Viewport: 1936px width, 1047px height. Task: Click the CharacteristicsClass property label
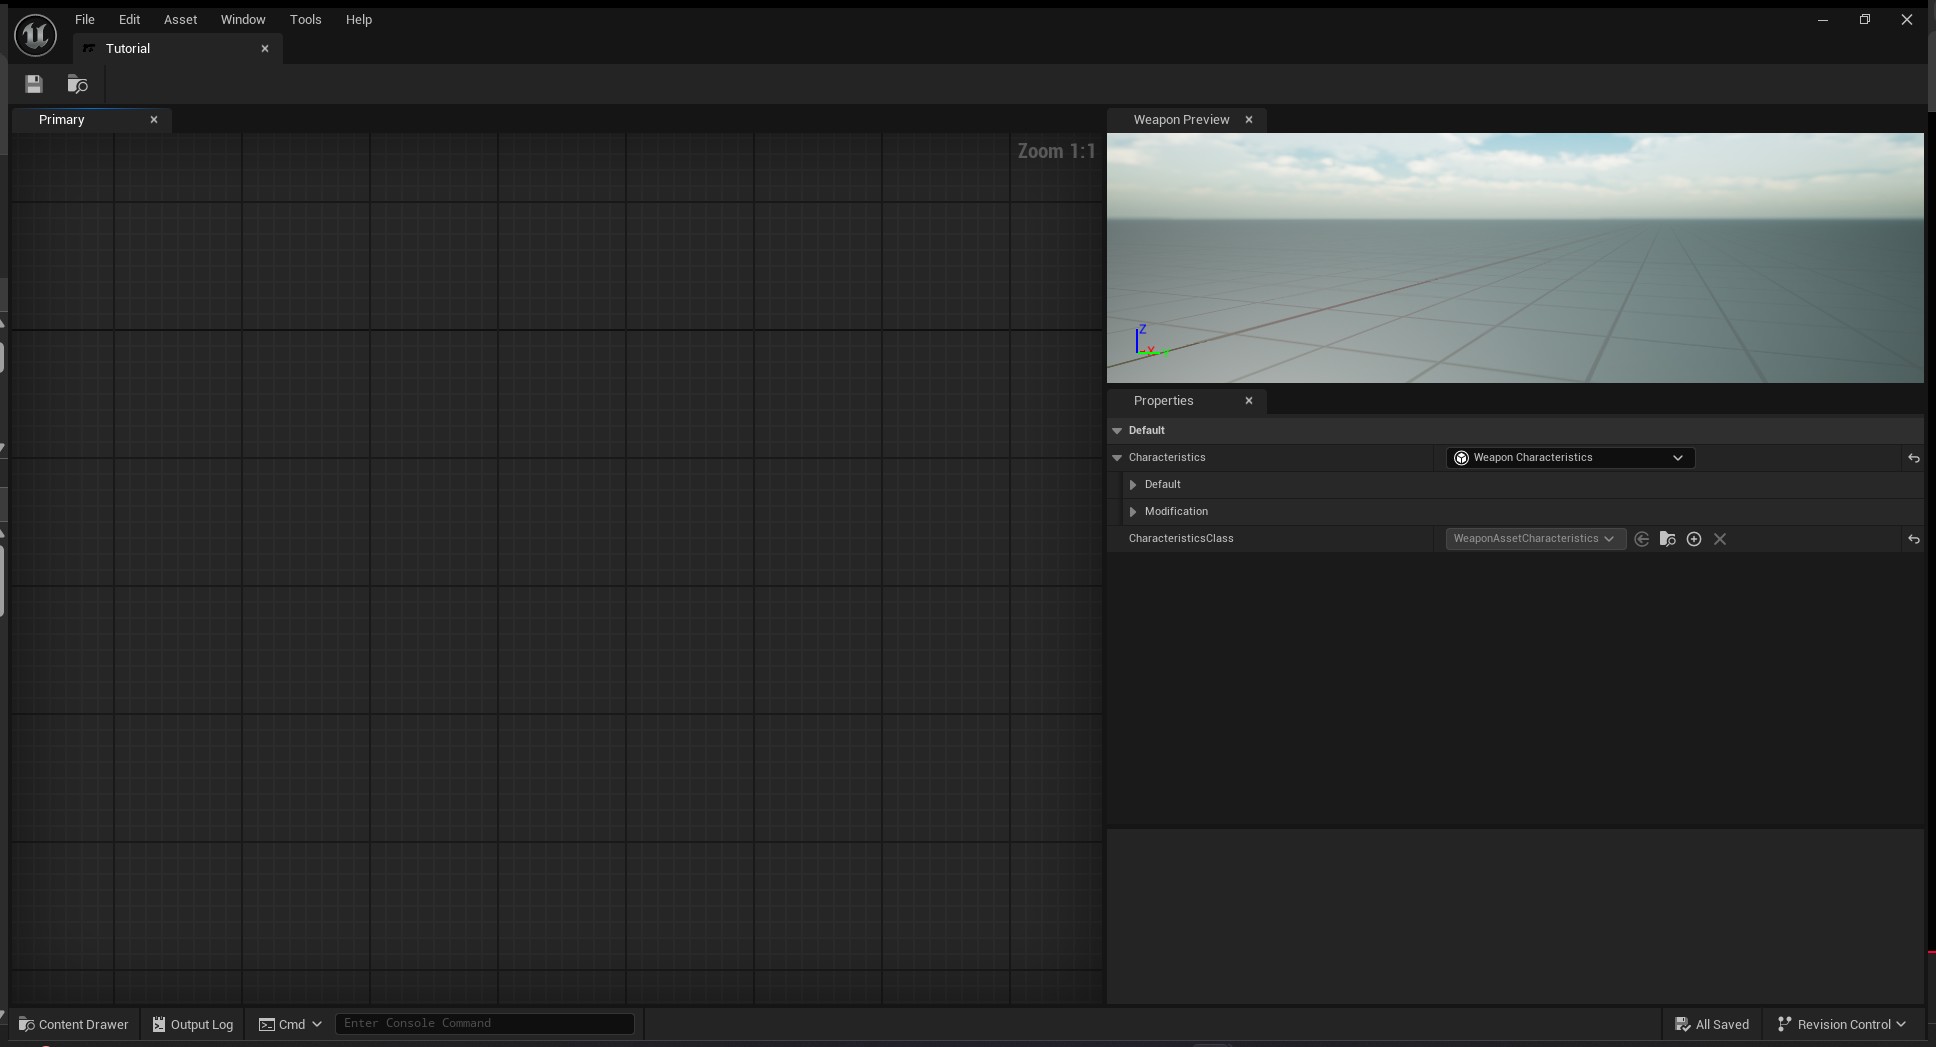coord(1181,538)
